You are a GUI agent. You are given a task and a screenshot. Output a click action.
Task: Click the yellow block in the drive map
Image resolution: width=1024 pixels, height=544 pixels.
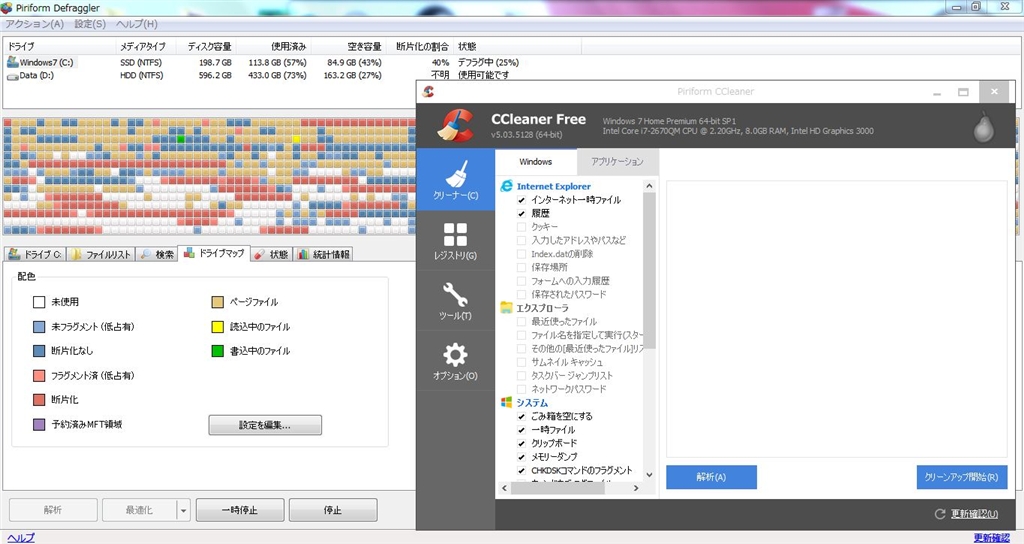pyautogui.click(x=296, y=139)
